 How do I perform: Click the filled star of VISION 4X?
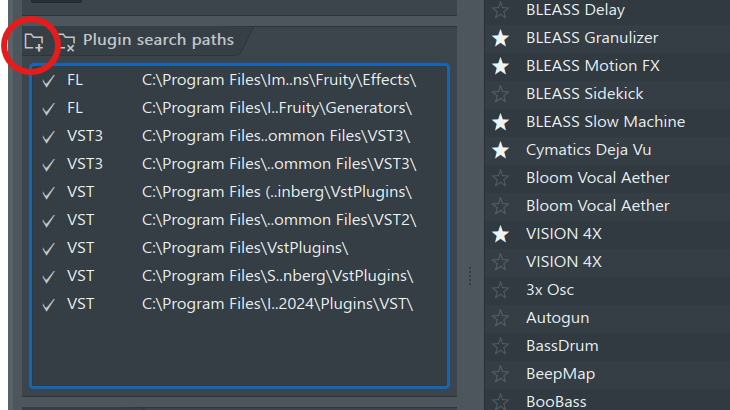click(x=500, y=234)
